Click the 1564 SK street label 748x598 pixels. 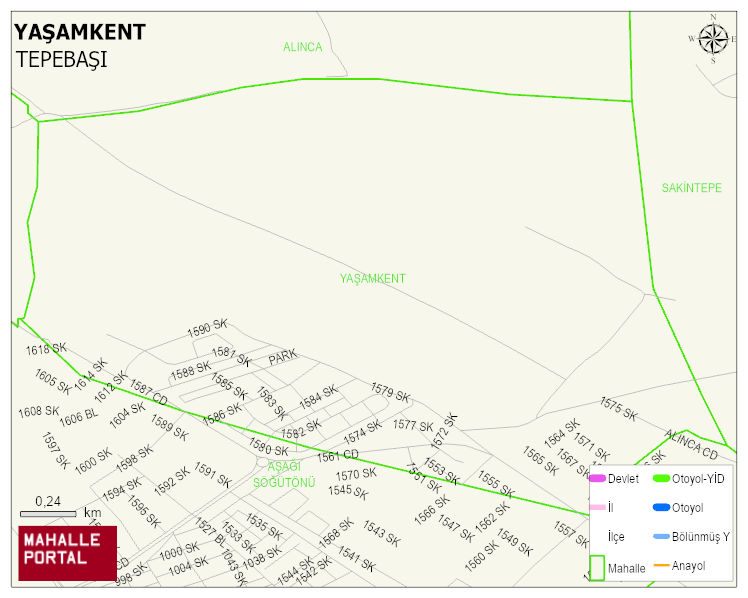(x=562, y=433)
